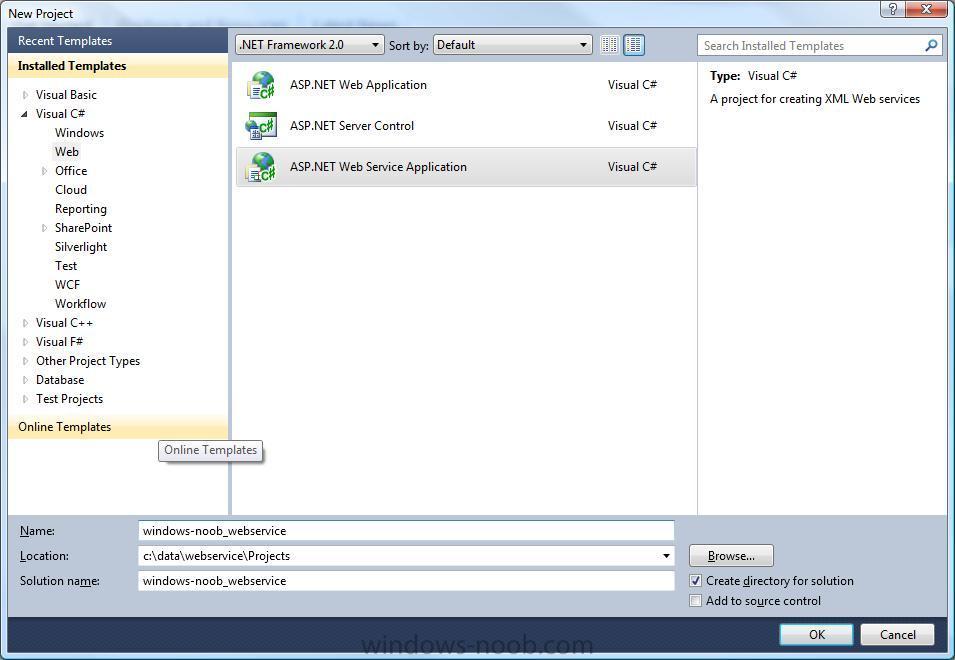Open the Sort by Default dropdown

[512, 45]
